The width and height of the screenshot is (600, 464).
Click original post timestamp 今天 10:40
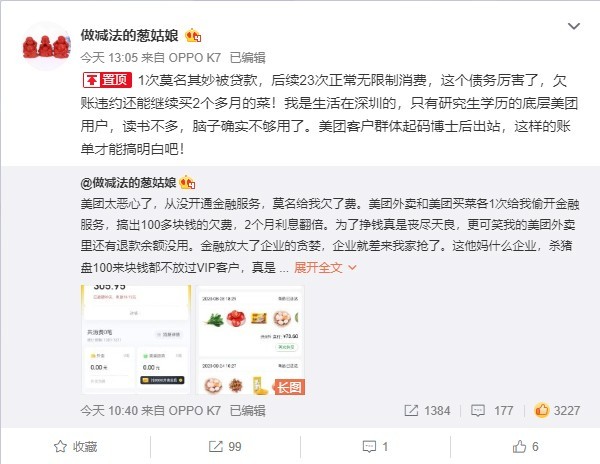[x=109, y=411]
